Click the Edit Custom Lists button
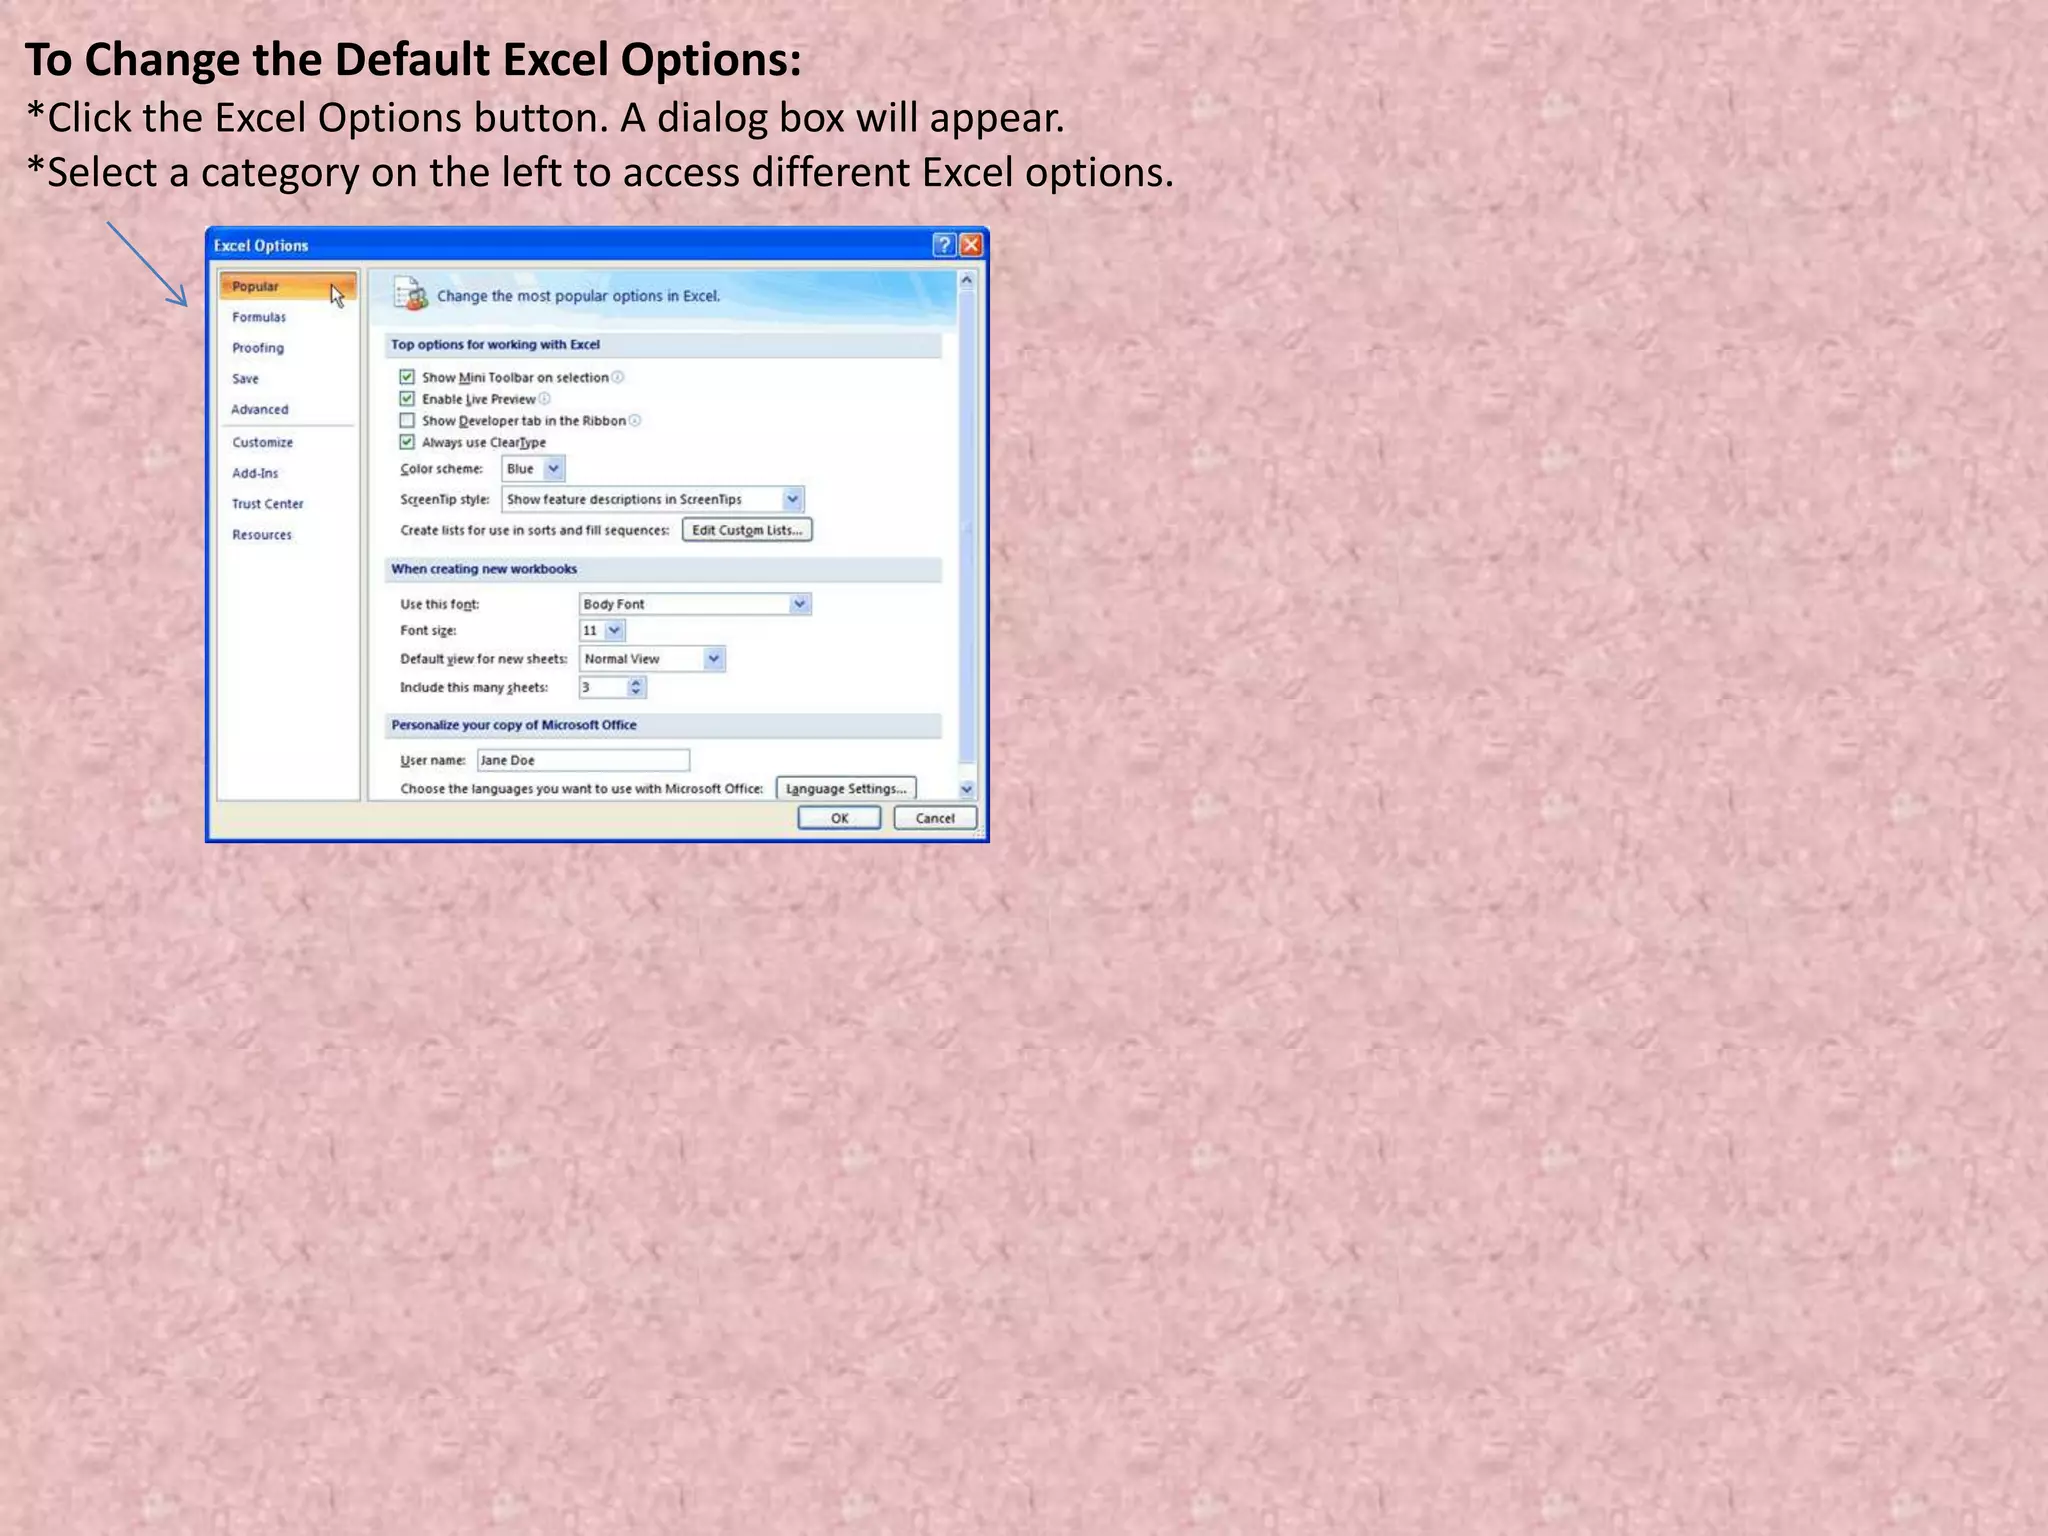 (x=747, y=530)
